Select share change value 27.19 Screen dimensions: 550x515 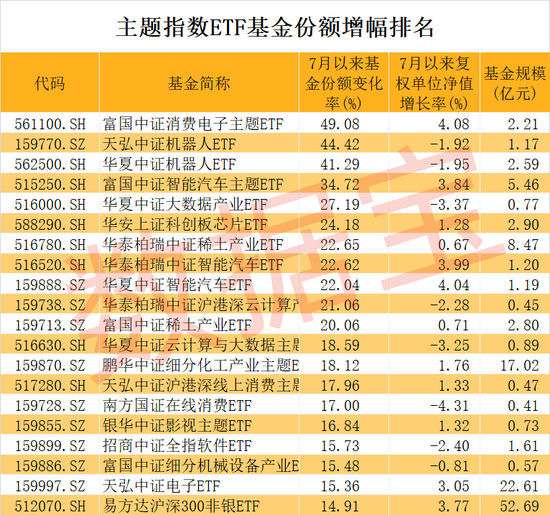340,205
